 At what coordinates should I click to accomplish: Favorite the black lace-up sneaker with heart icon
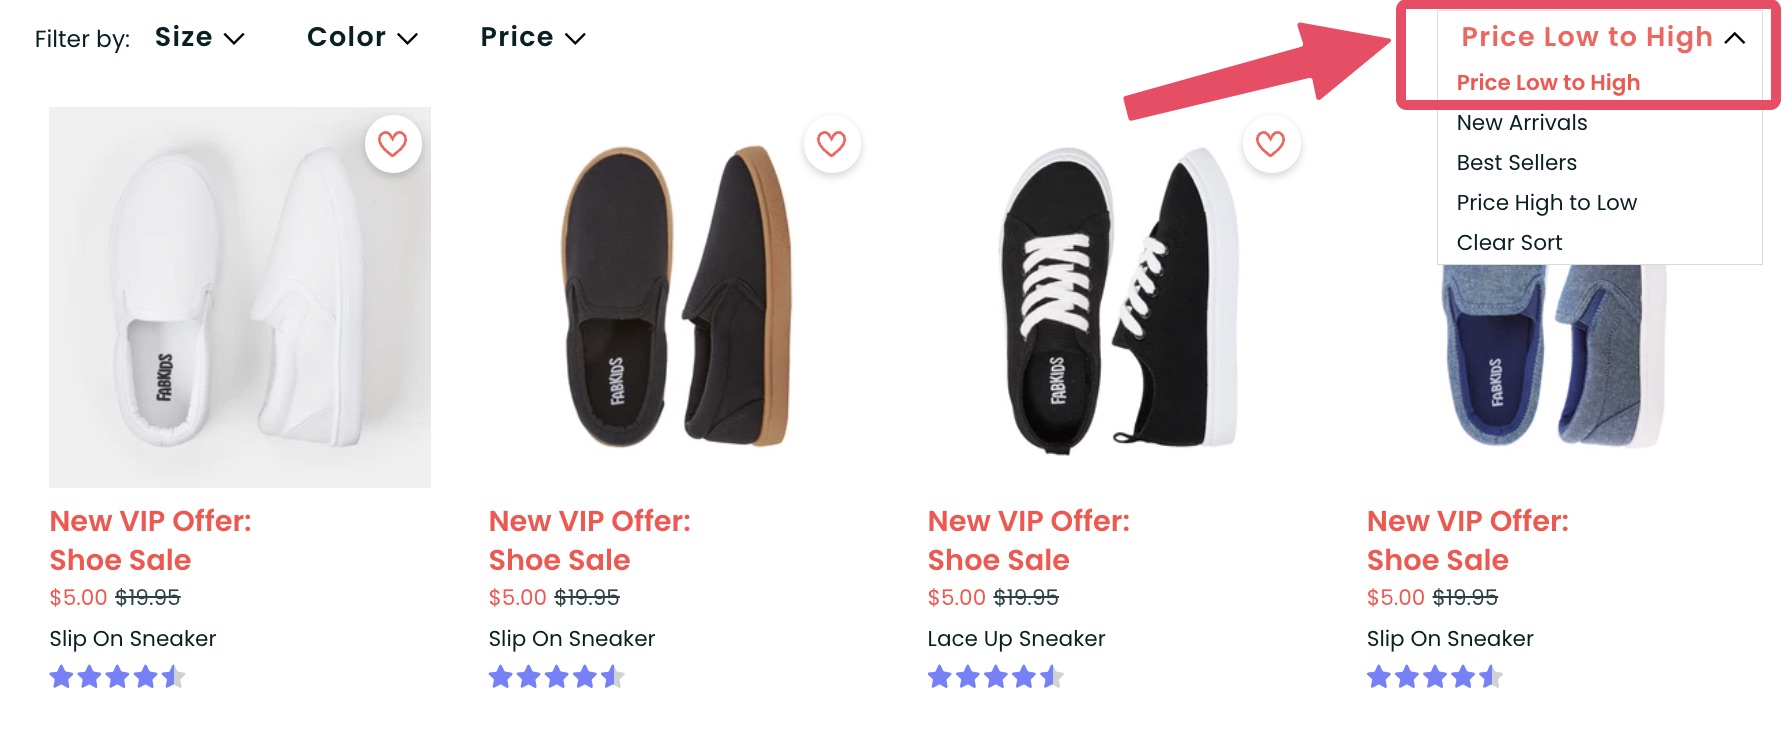(x=1271, y=144)
